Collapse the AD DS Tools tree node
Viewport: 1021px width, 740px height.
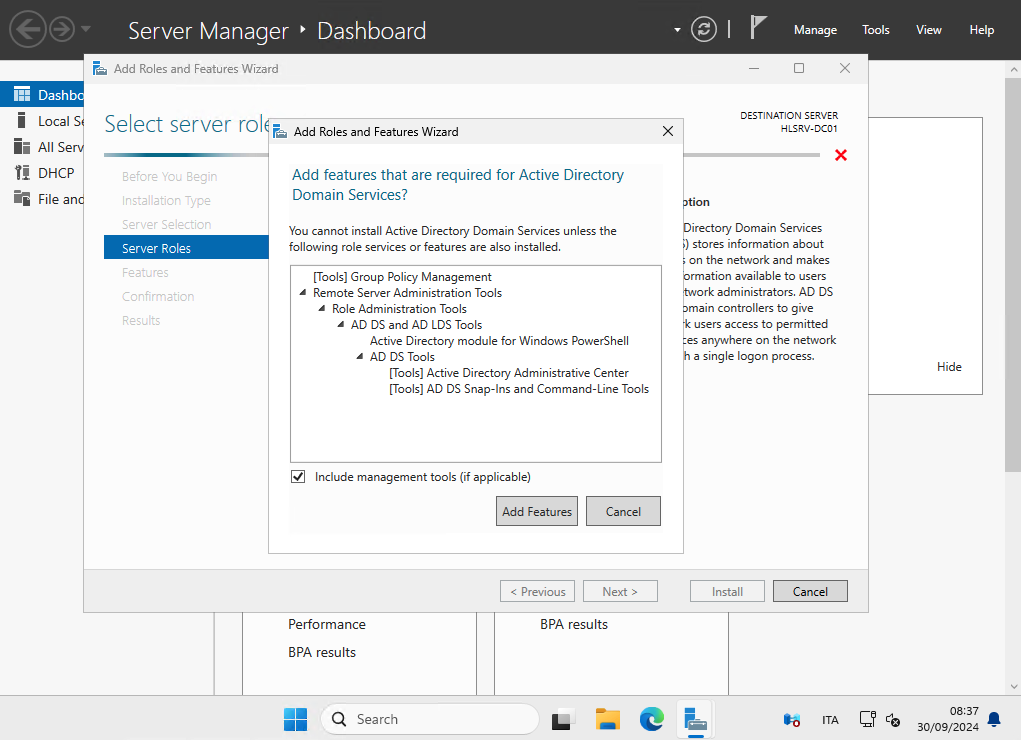click(x=360, y=357)
